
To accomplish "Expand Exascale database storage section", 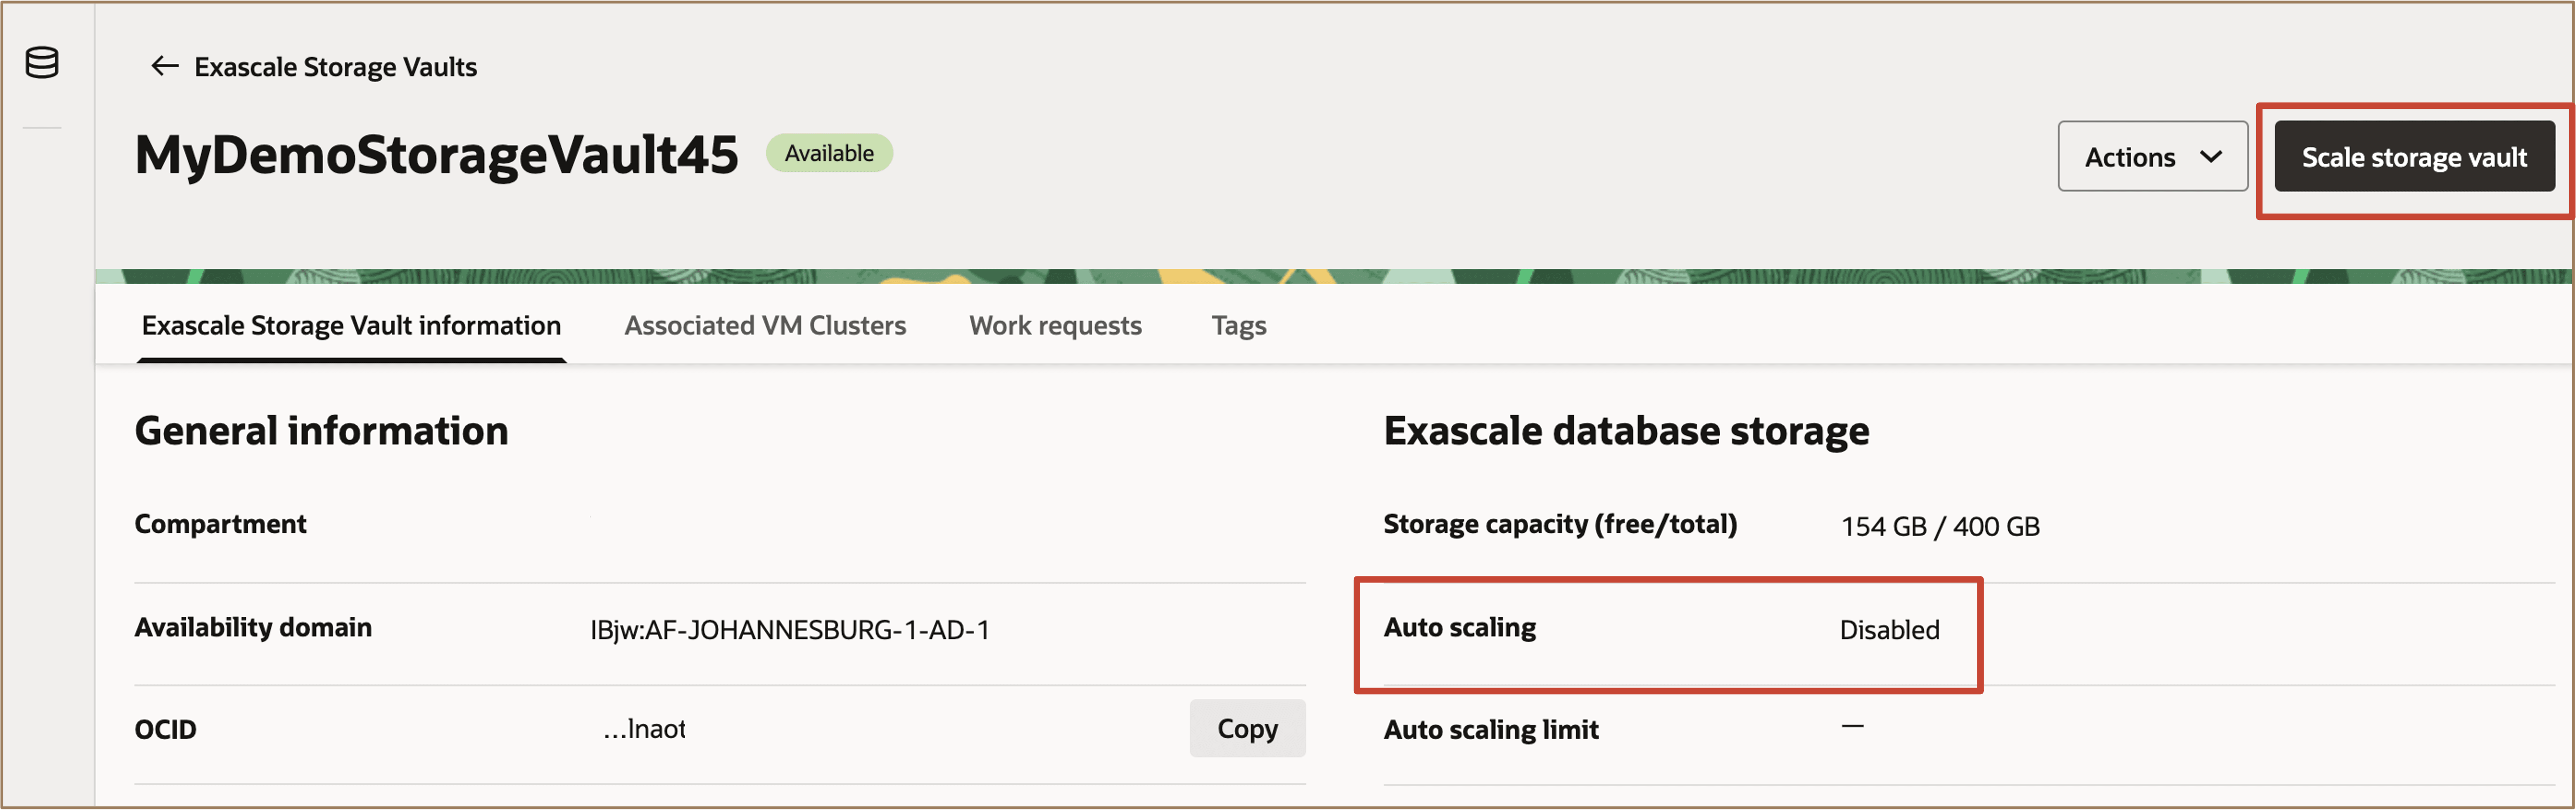I will click(x=1626, y=430).
